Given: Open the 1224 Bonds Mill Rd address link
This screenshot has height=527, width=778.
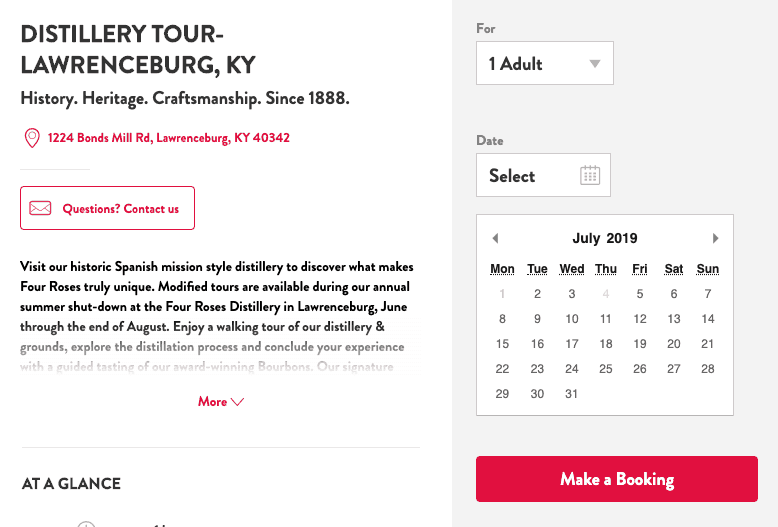Looking at the screenshot, I should click(169, 138).
